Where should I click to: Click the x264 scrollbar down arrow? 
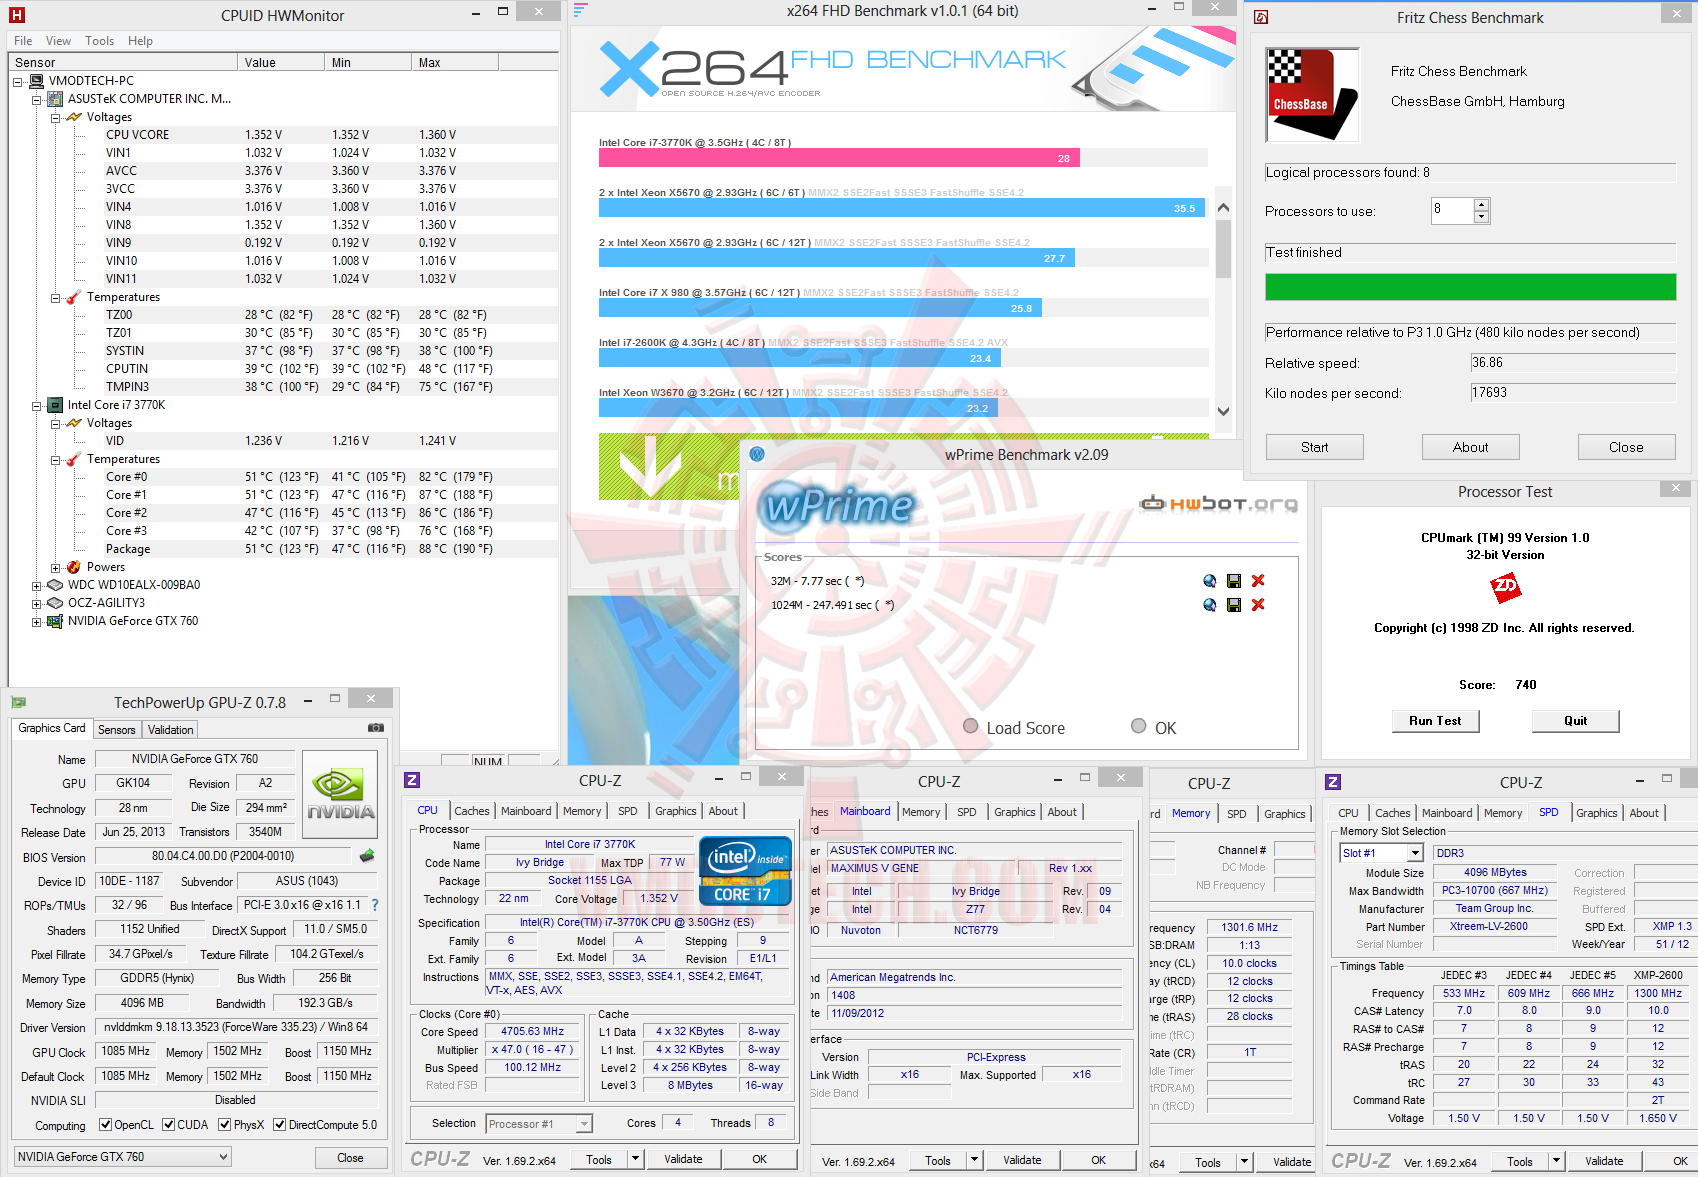[1223, 411]
